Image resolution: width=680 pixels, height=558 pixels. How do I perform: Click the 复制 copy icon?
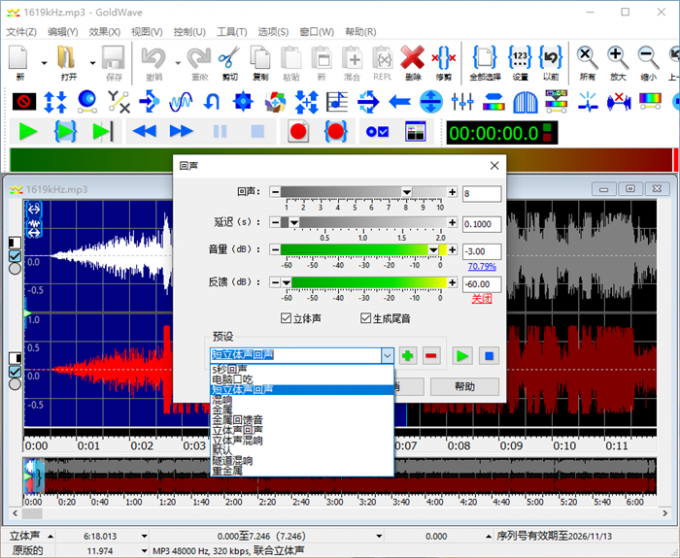coord(260,58)
